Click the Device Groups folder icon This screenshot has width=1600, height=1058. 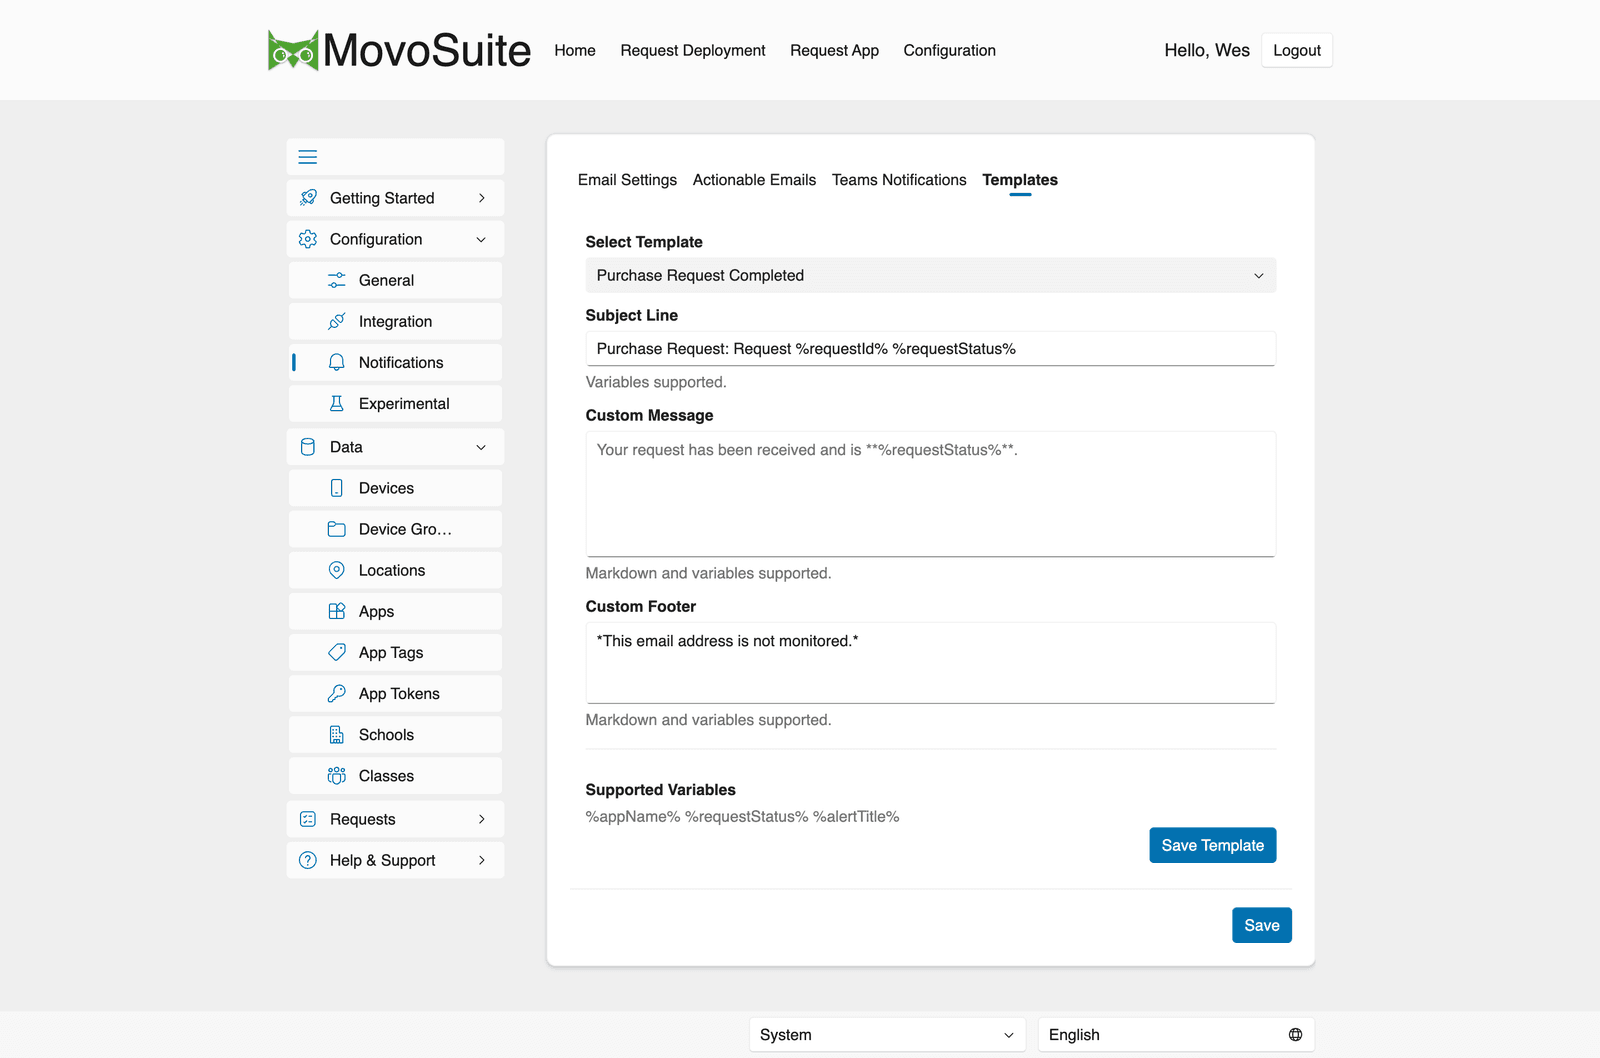[337, 529]
